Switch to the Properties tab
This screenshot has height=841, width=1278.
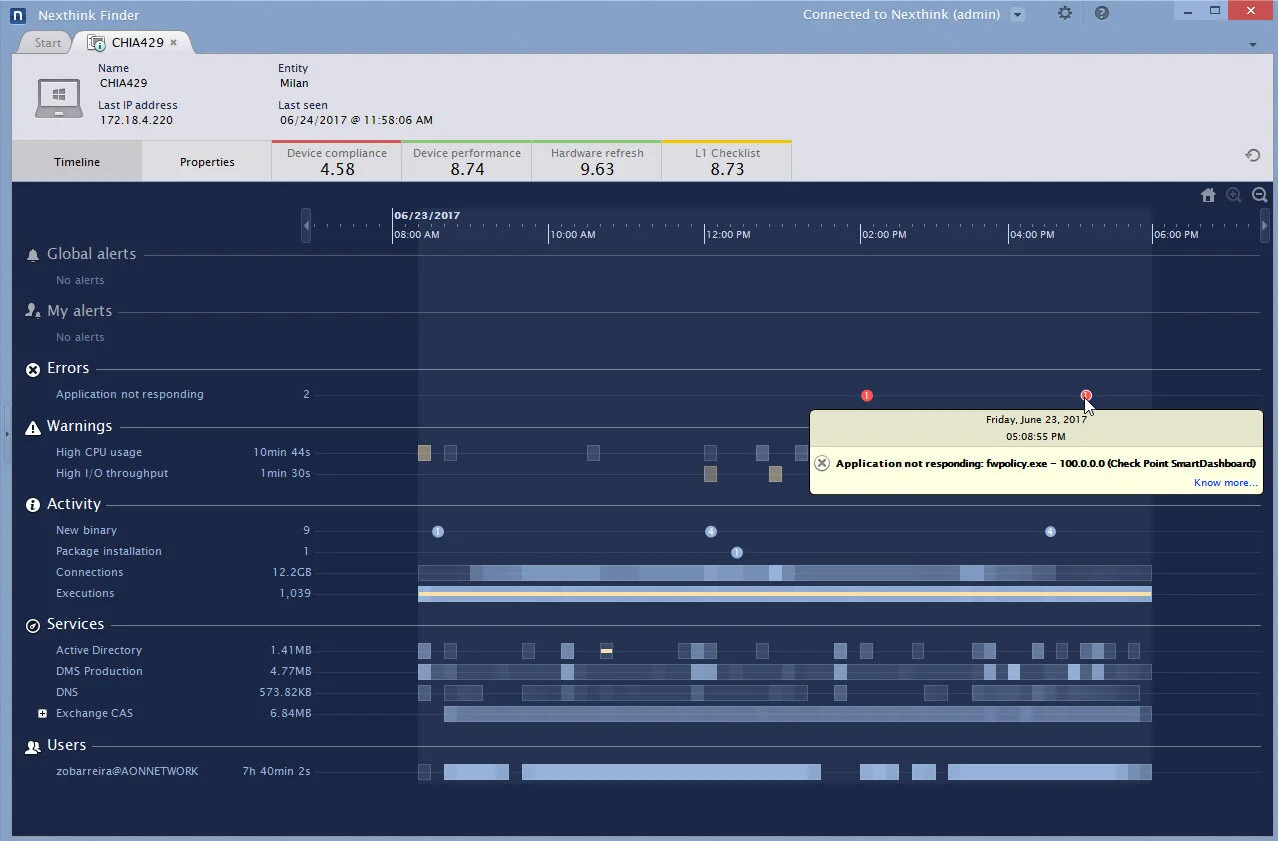[206, 160]
